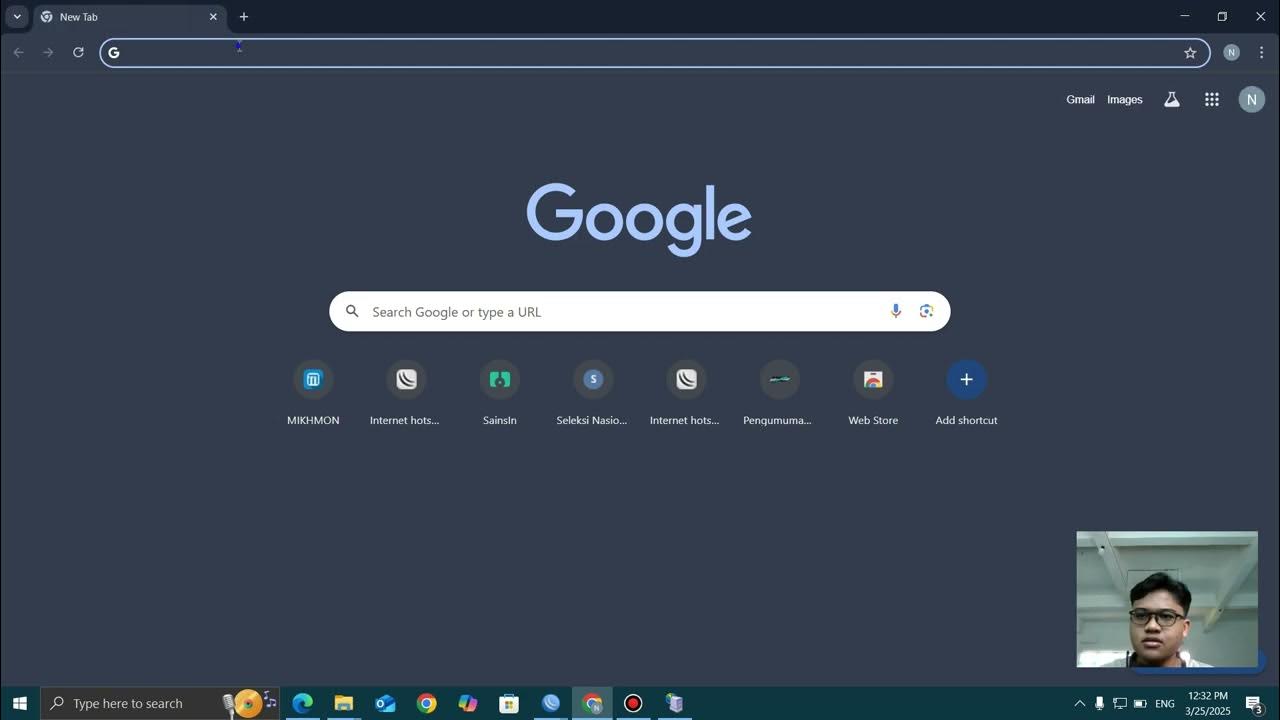This screenshot has width=1280, height=720.
Task: Click the Google search box
Action: (640, 311)
